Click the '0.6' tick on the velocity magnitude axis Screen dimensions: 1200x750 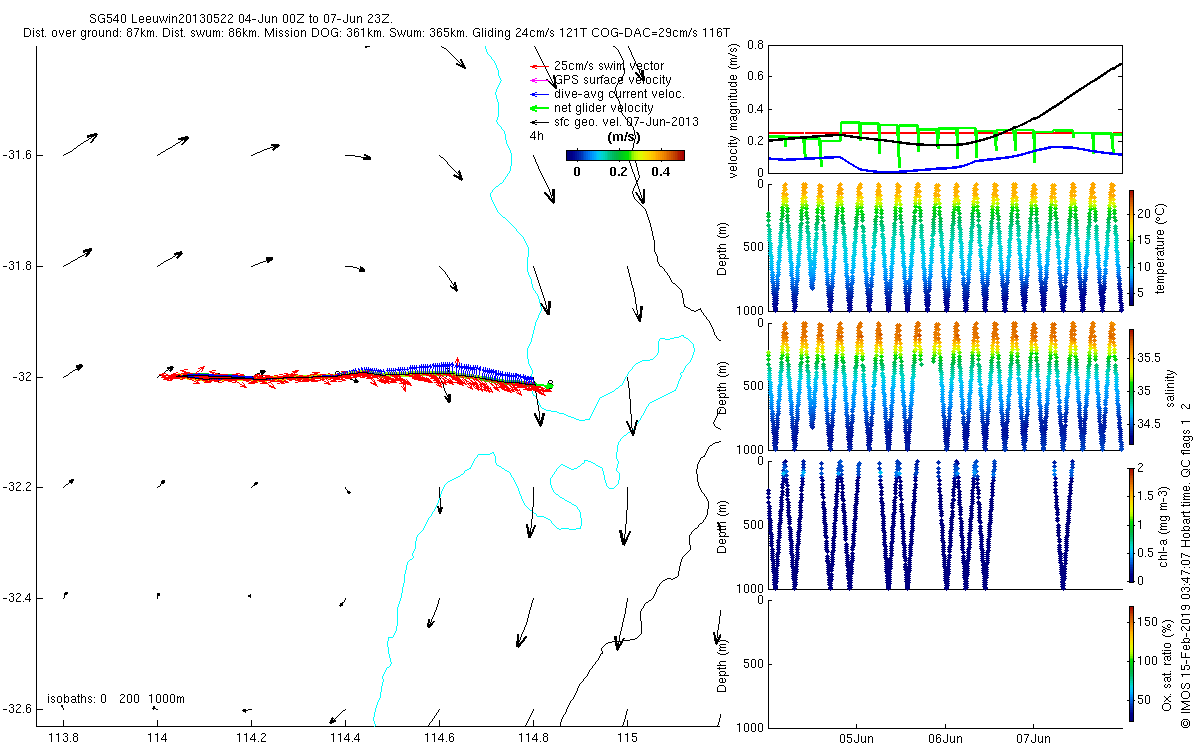click(756, 77)
